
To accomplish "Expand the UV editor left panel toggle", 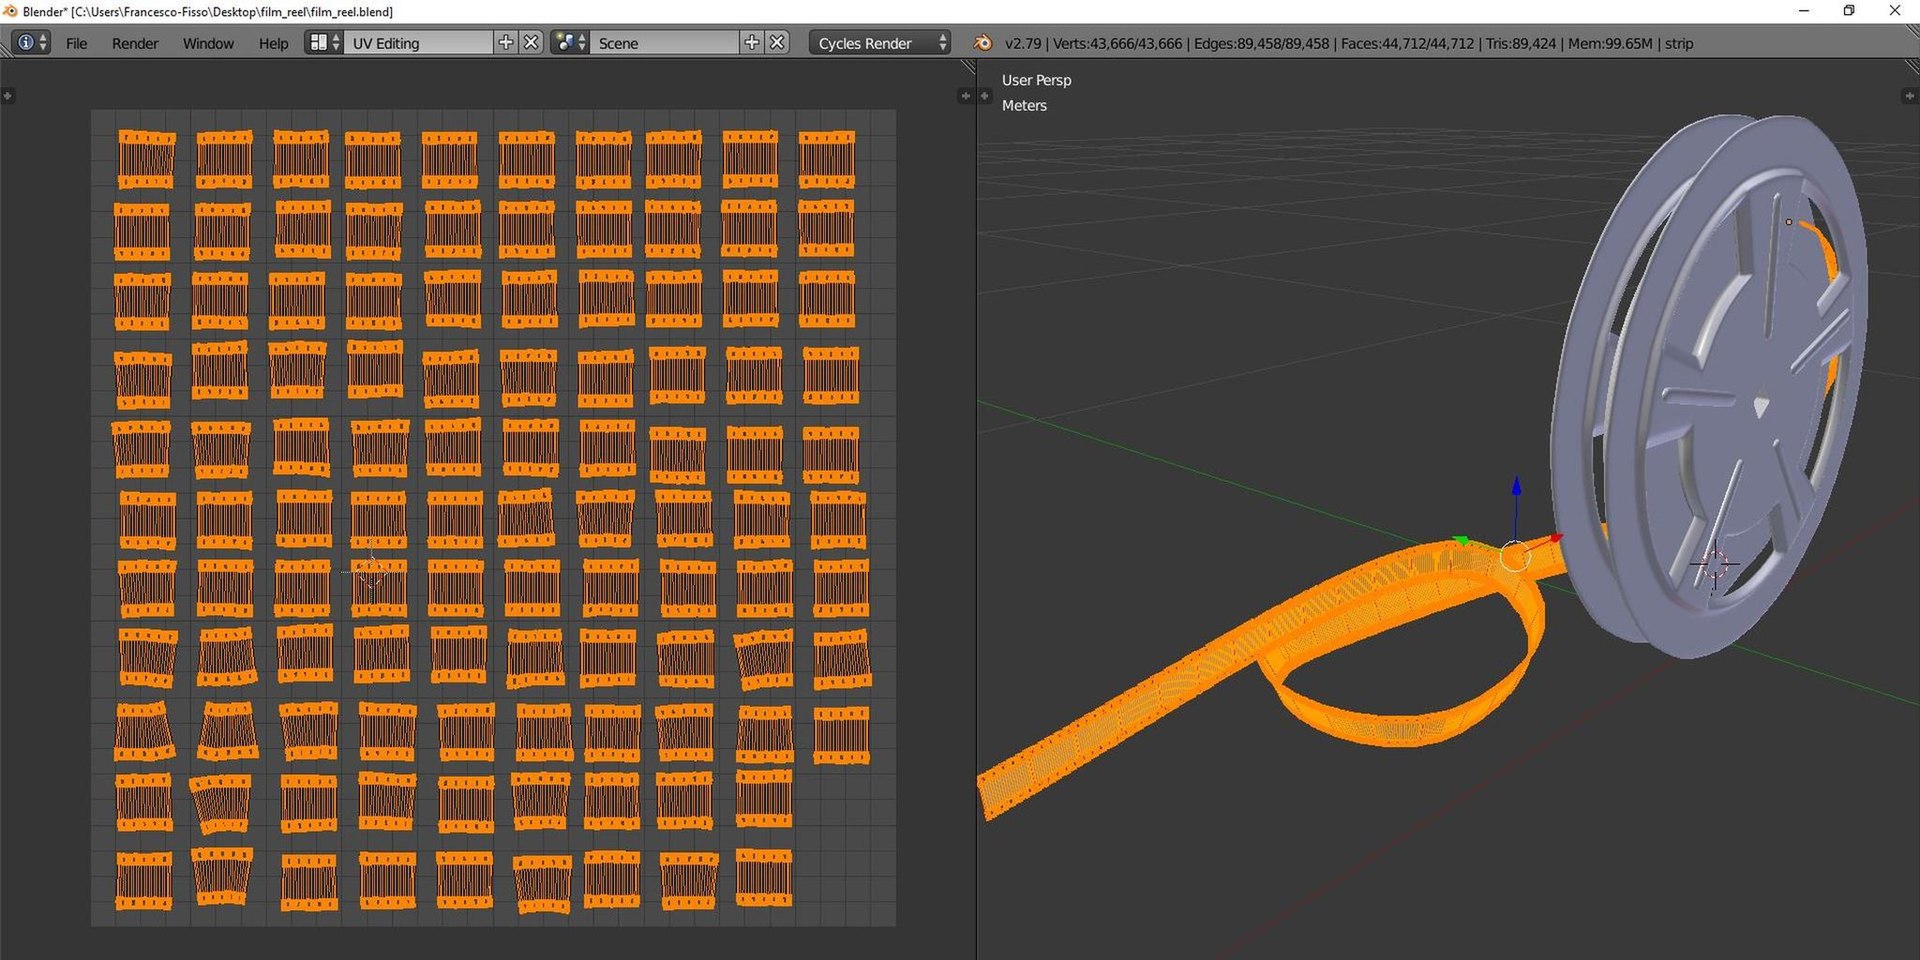I will click(8, 96).
